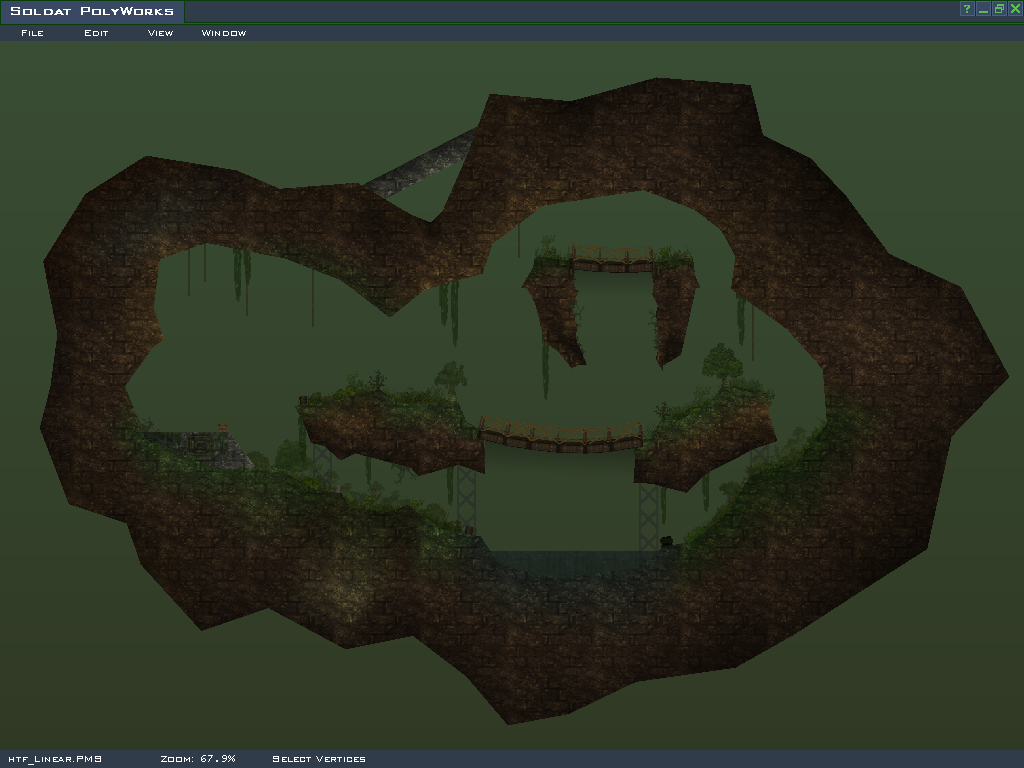
Task: Click the question mark help icon
Action: 967,9
